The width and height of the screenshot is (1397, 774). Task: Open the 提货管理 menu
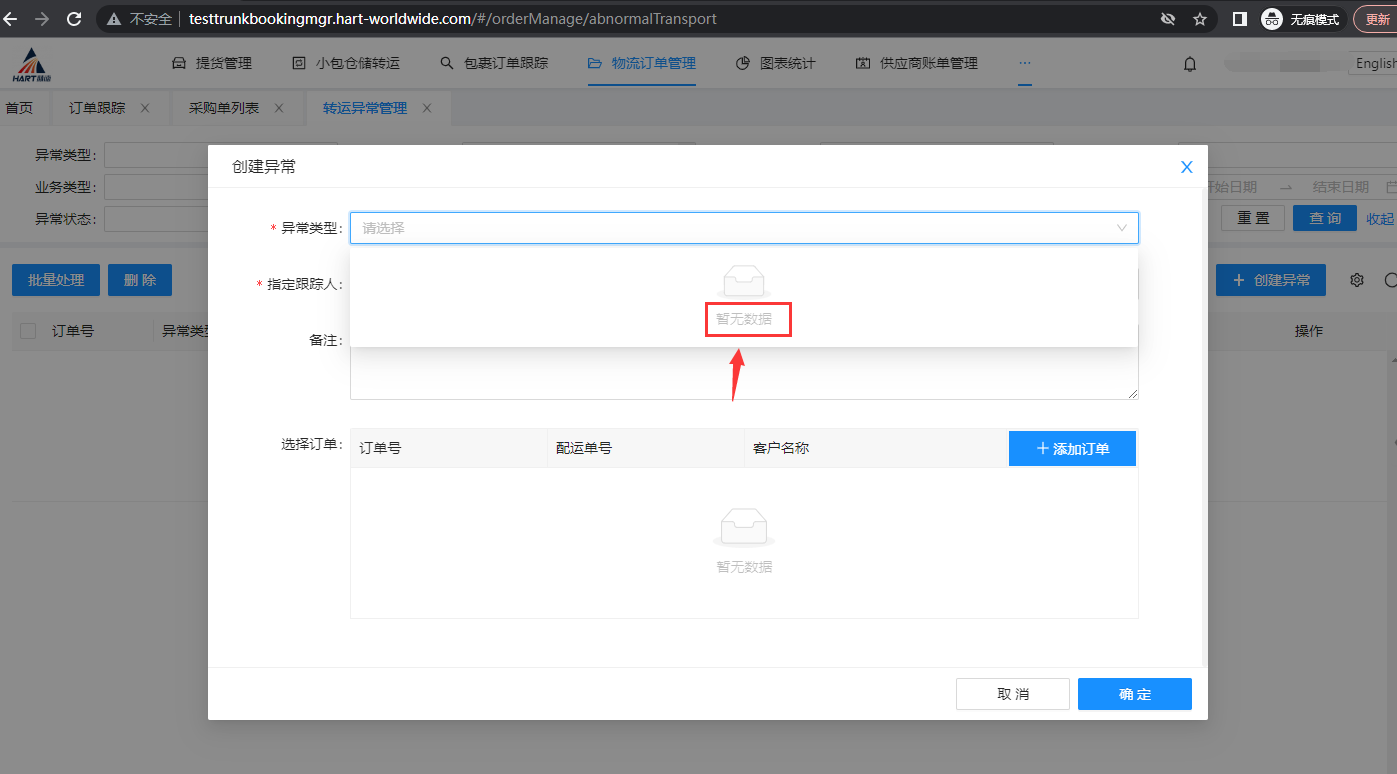click(x=212, y=64)
